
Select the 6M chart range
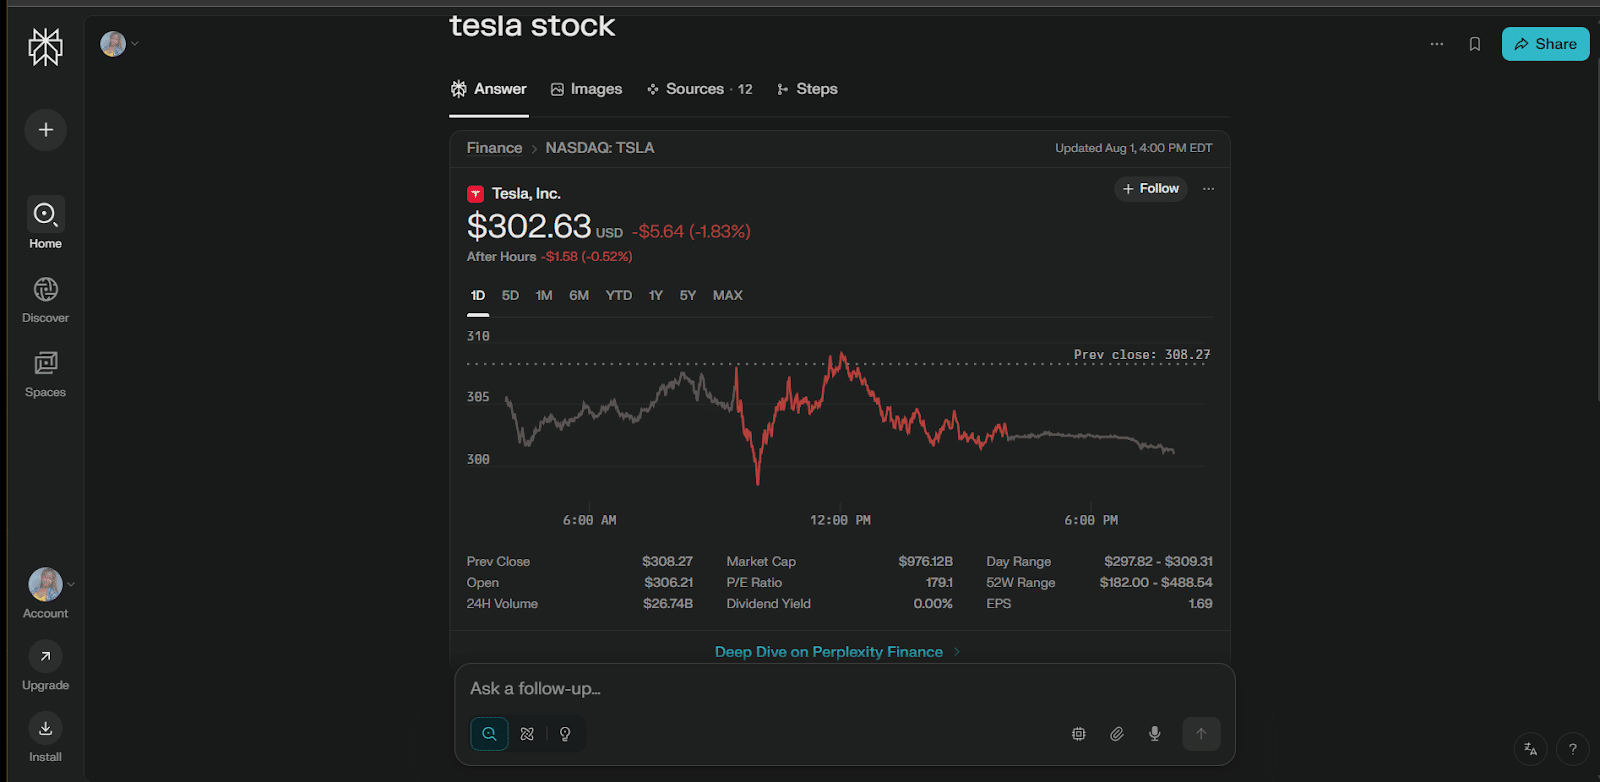pyautogui.click(x=579, y=296)
